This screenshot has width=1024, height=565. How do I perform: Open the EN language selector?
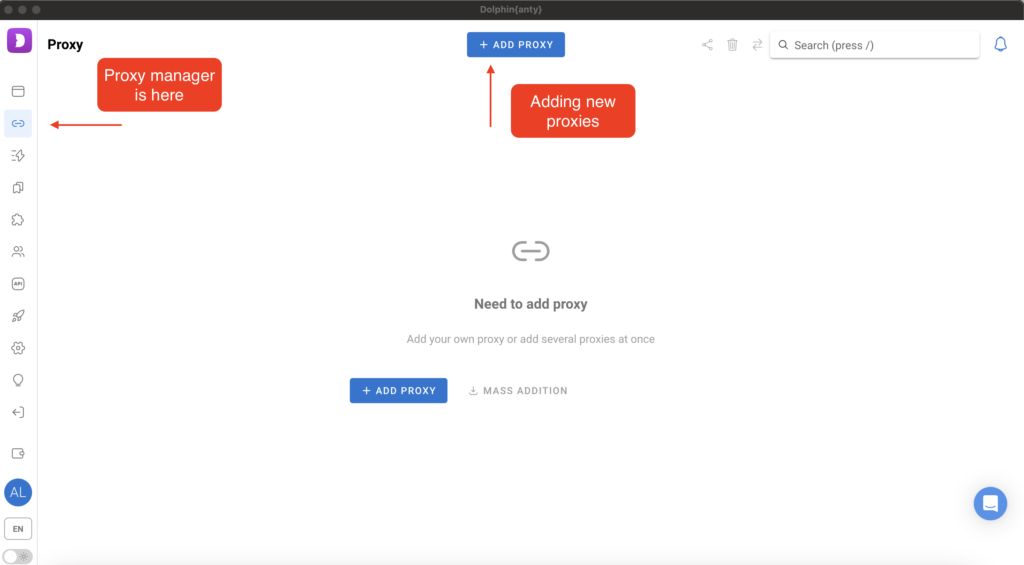[18, 528]
